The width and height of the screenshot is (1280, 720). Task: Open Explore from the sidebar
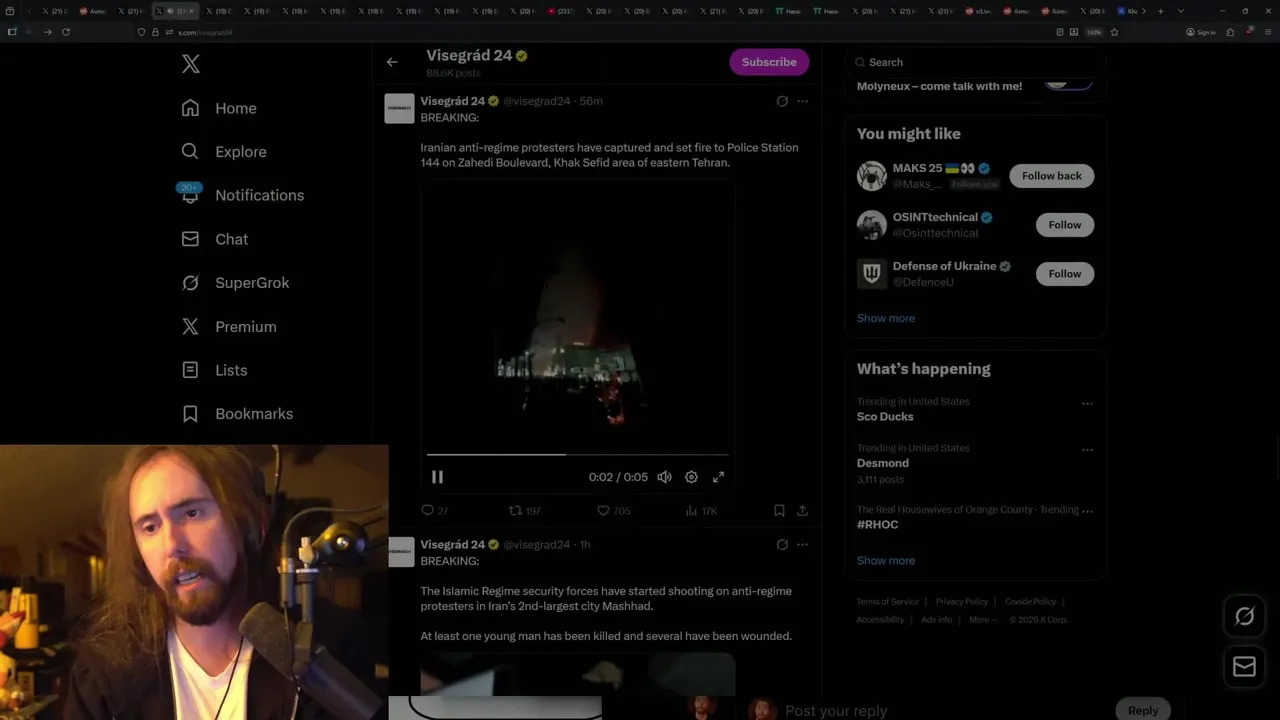223,152
